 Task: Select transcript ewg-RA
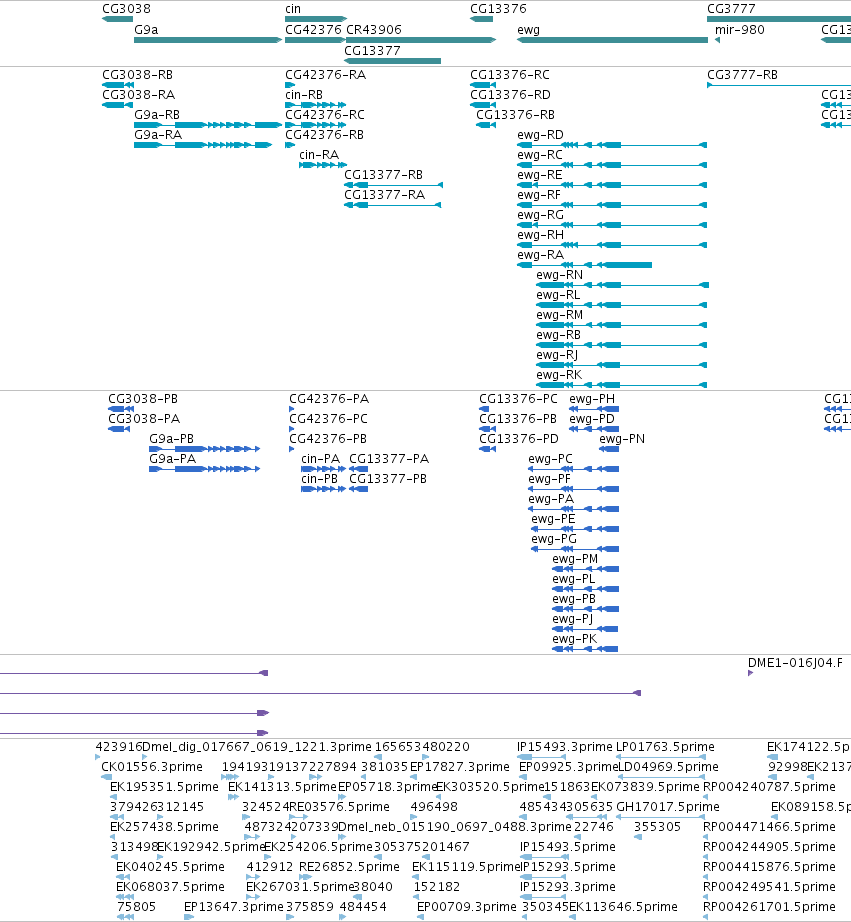(540, 255)
